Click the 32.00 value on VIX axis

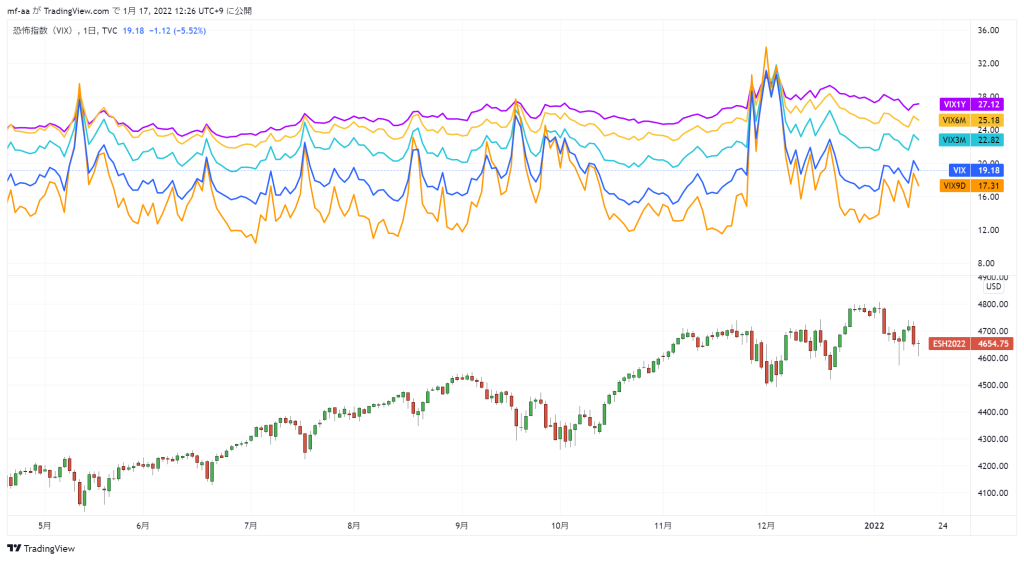click(x=988, y=63)
